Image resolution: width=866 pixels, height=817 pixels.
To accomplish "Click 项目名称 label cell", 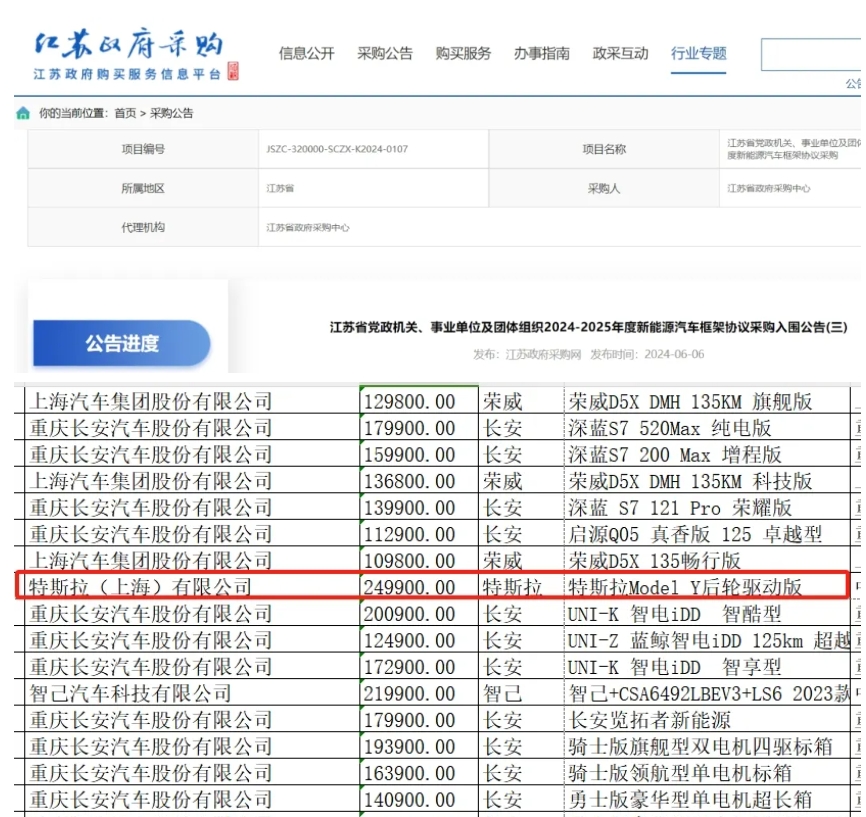I will coord(604,149).
